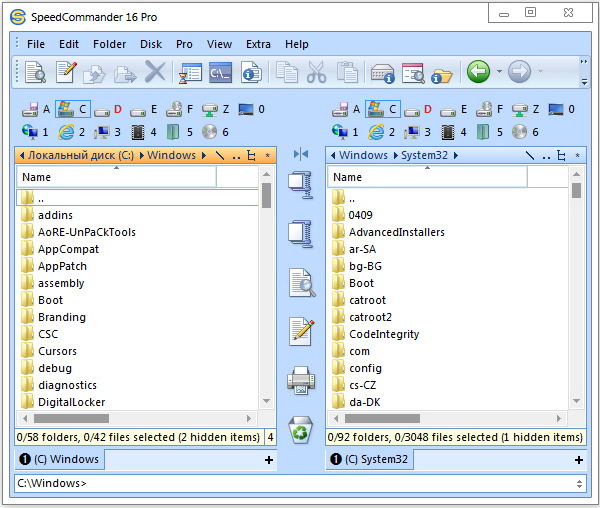600x508 pixels.
Task: Expand the command line history dropdown
Action: pyautogui.click(x=578, y=484)
